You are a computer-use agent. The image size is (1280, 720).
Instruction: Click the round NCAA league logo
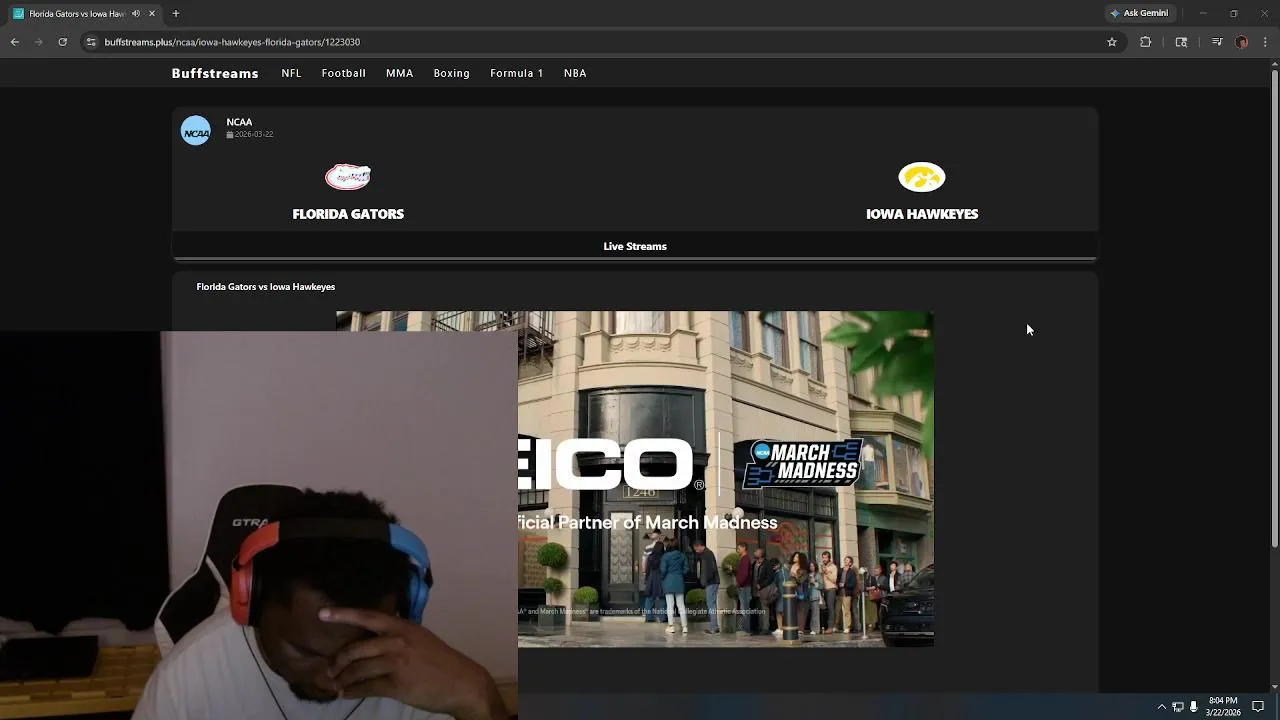(196, 131)
